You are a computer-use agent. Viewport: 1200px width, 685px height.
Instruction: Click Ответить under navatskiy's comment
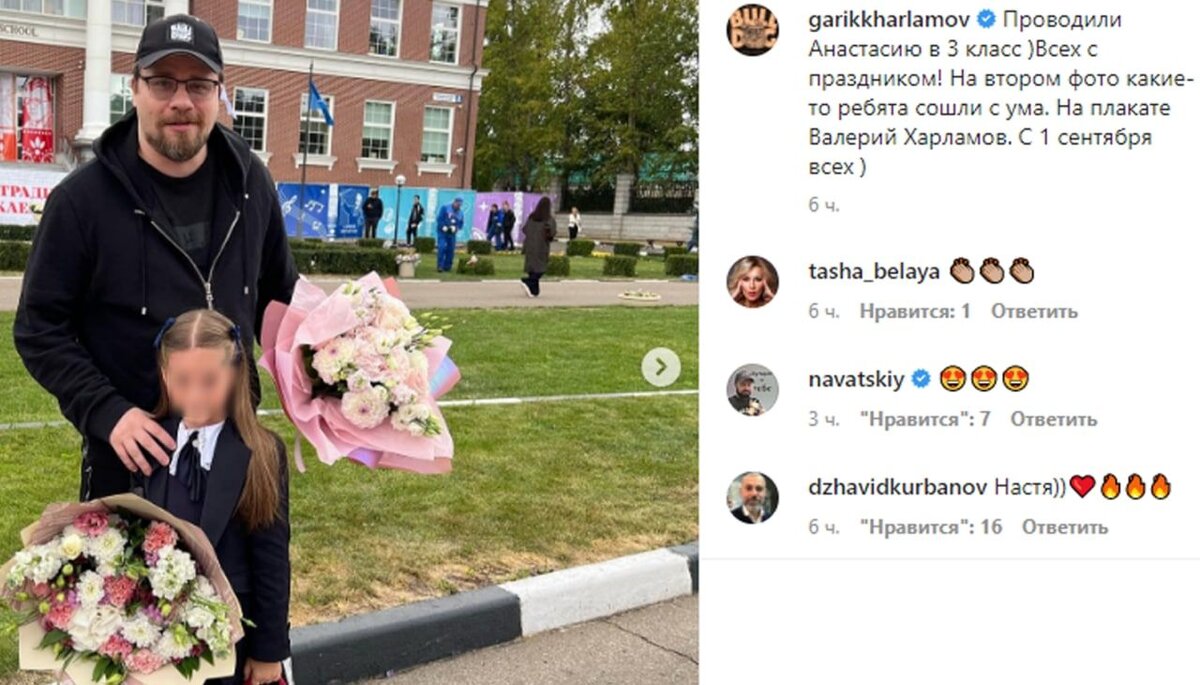[1053, 419]
